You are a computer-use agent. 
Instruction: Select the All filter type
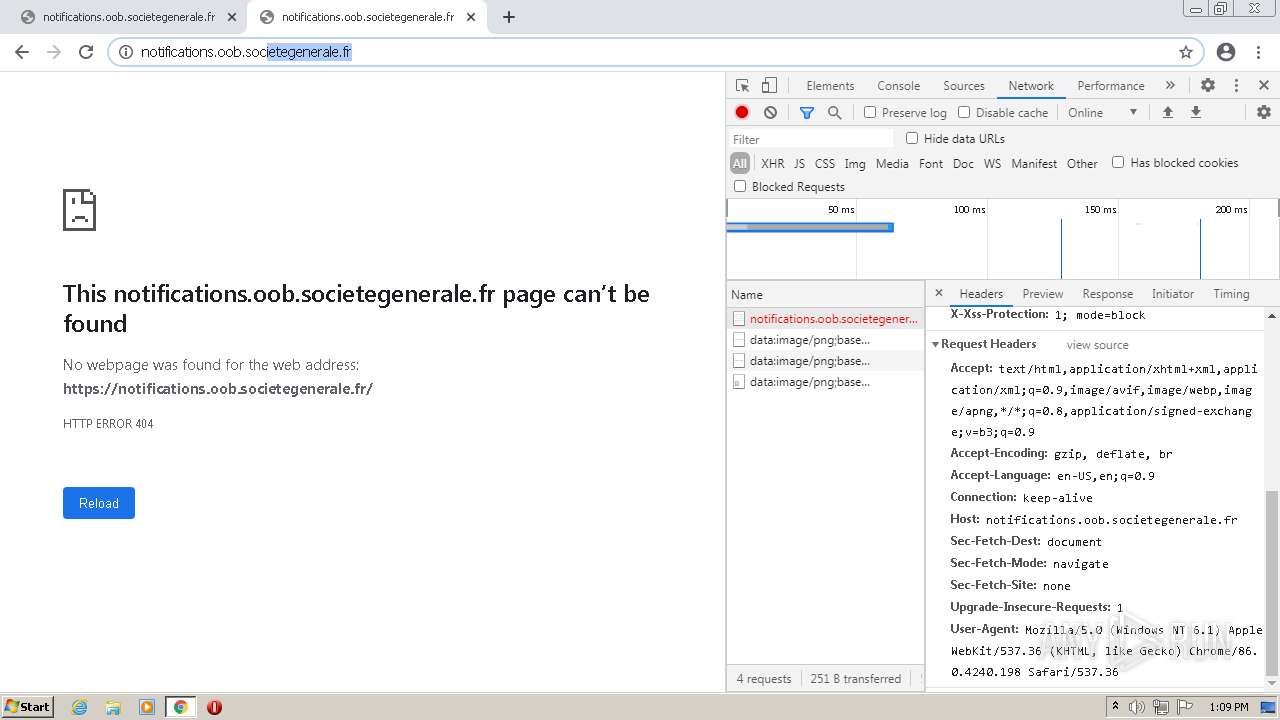coord(740,163)
